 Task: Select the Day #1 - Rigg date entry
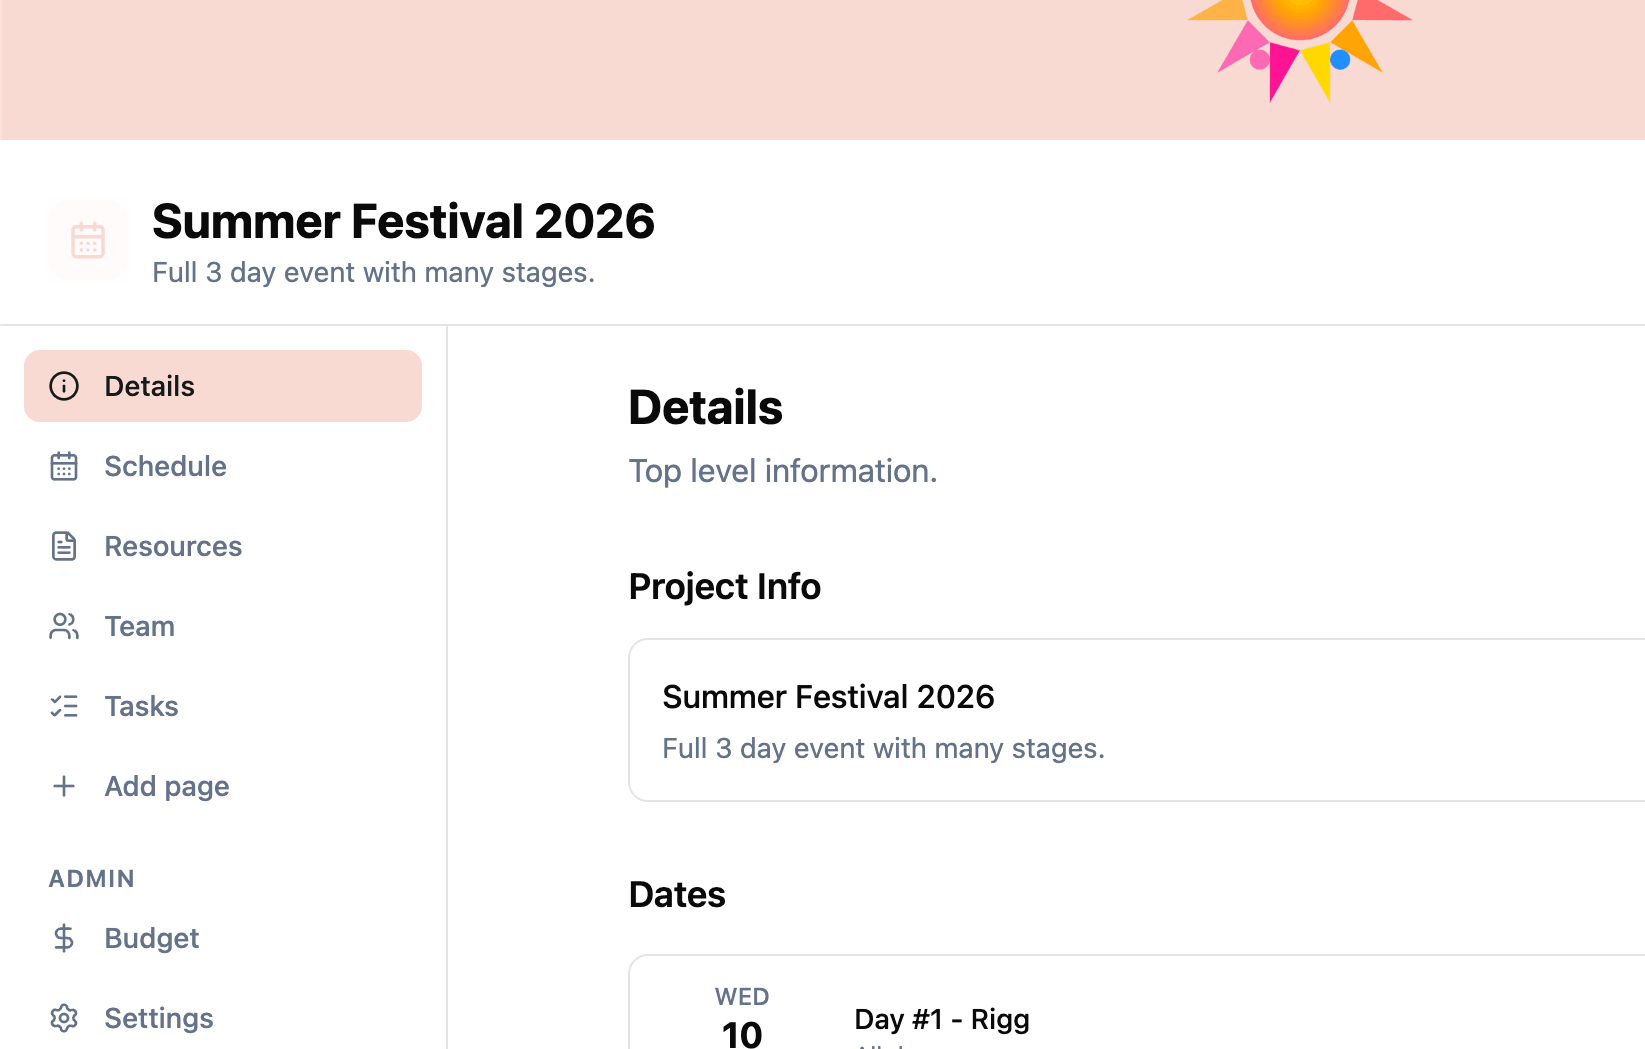click(x=942, y=1019)
